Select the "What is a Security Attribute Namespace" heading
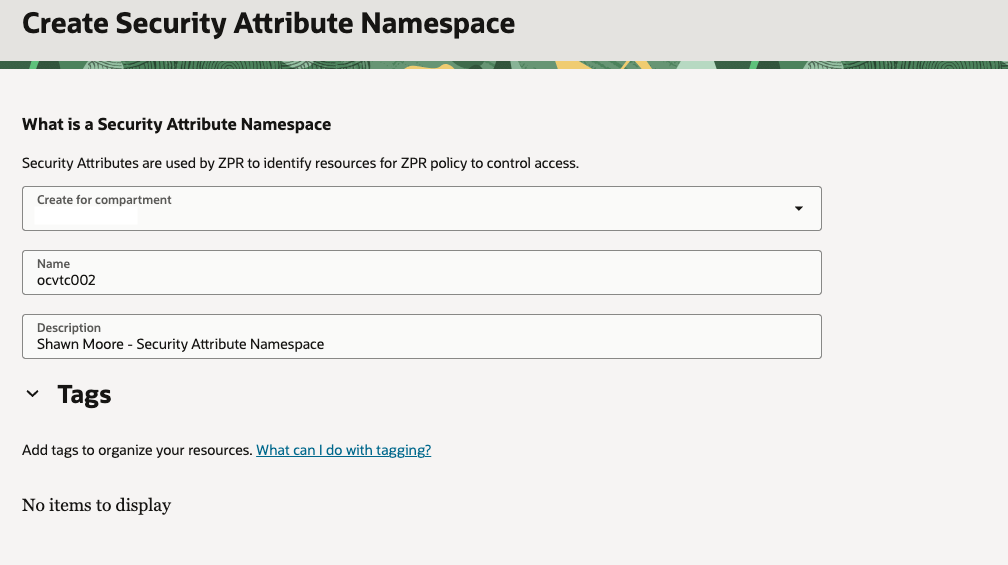 click(x=176, y=125)
